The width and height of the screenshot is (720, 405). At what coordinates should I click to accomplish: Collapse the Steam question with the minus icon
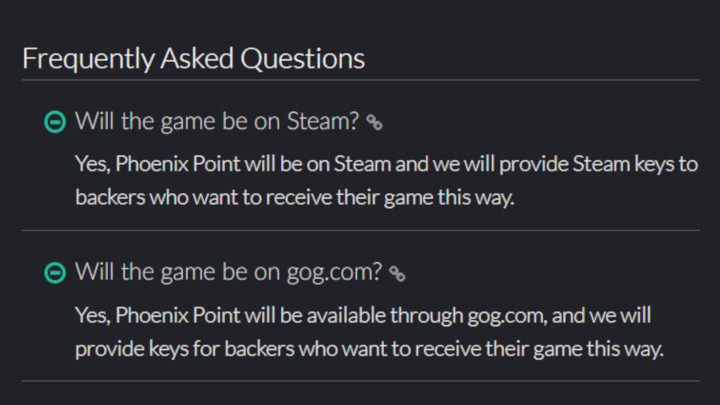click(x=56, y=122)
